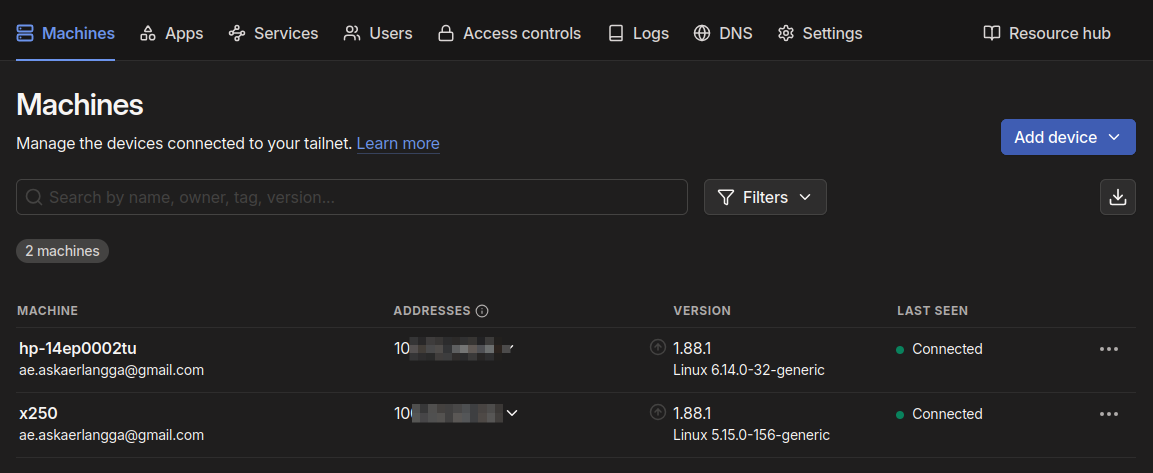This screenshot has height=473, width=1153.
Task: Go to the DNS tab
Action: (x=723, y=33)
